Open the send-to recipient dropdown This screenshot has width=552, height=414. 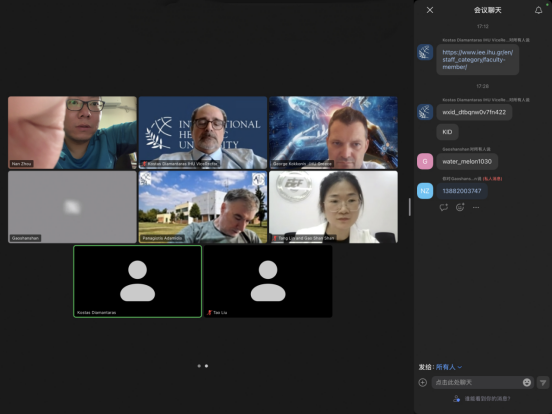pos(449,367)
